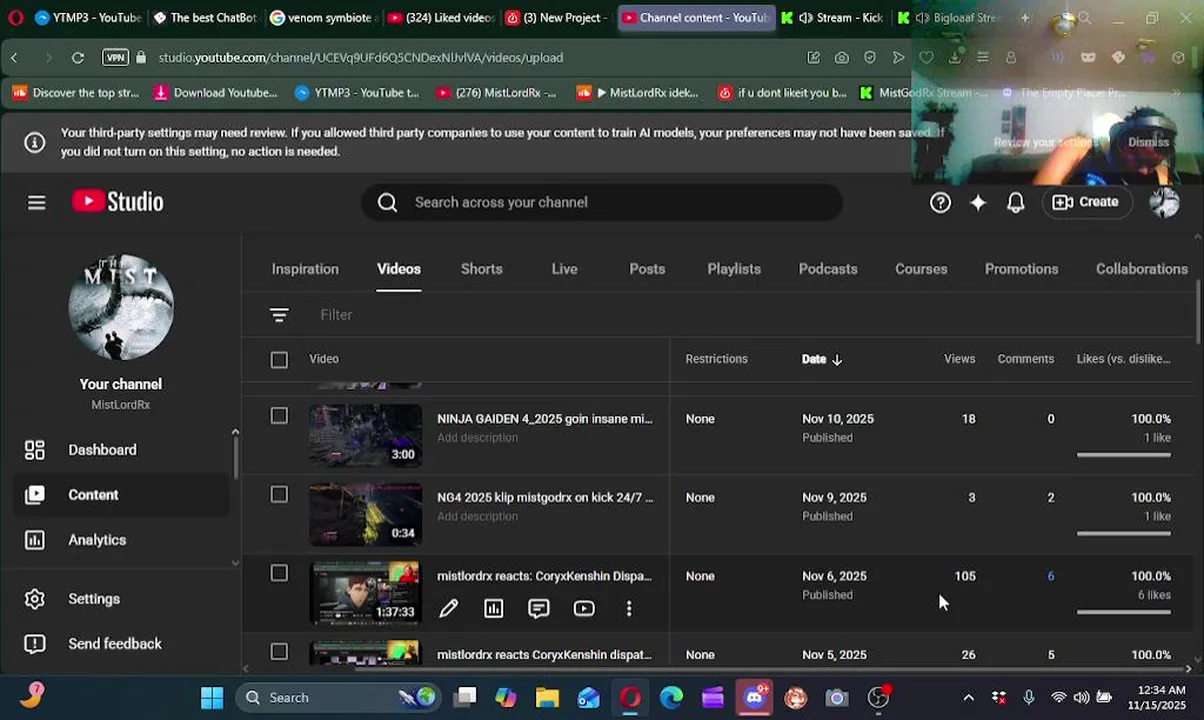Add description under NG4 2025 klip
The image size is (1204, 720).
(477, 516)
